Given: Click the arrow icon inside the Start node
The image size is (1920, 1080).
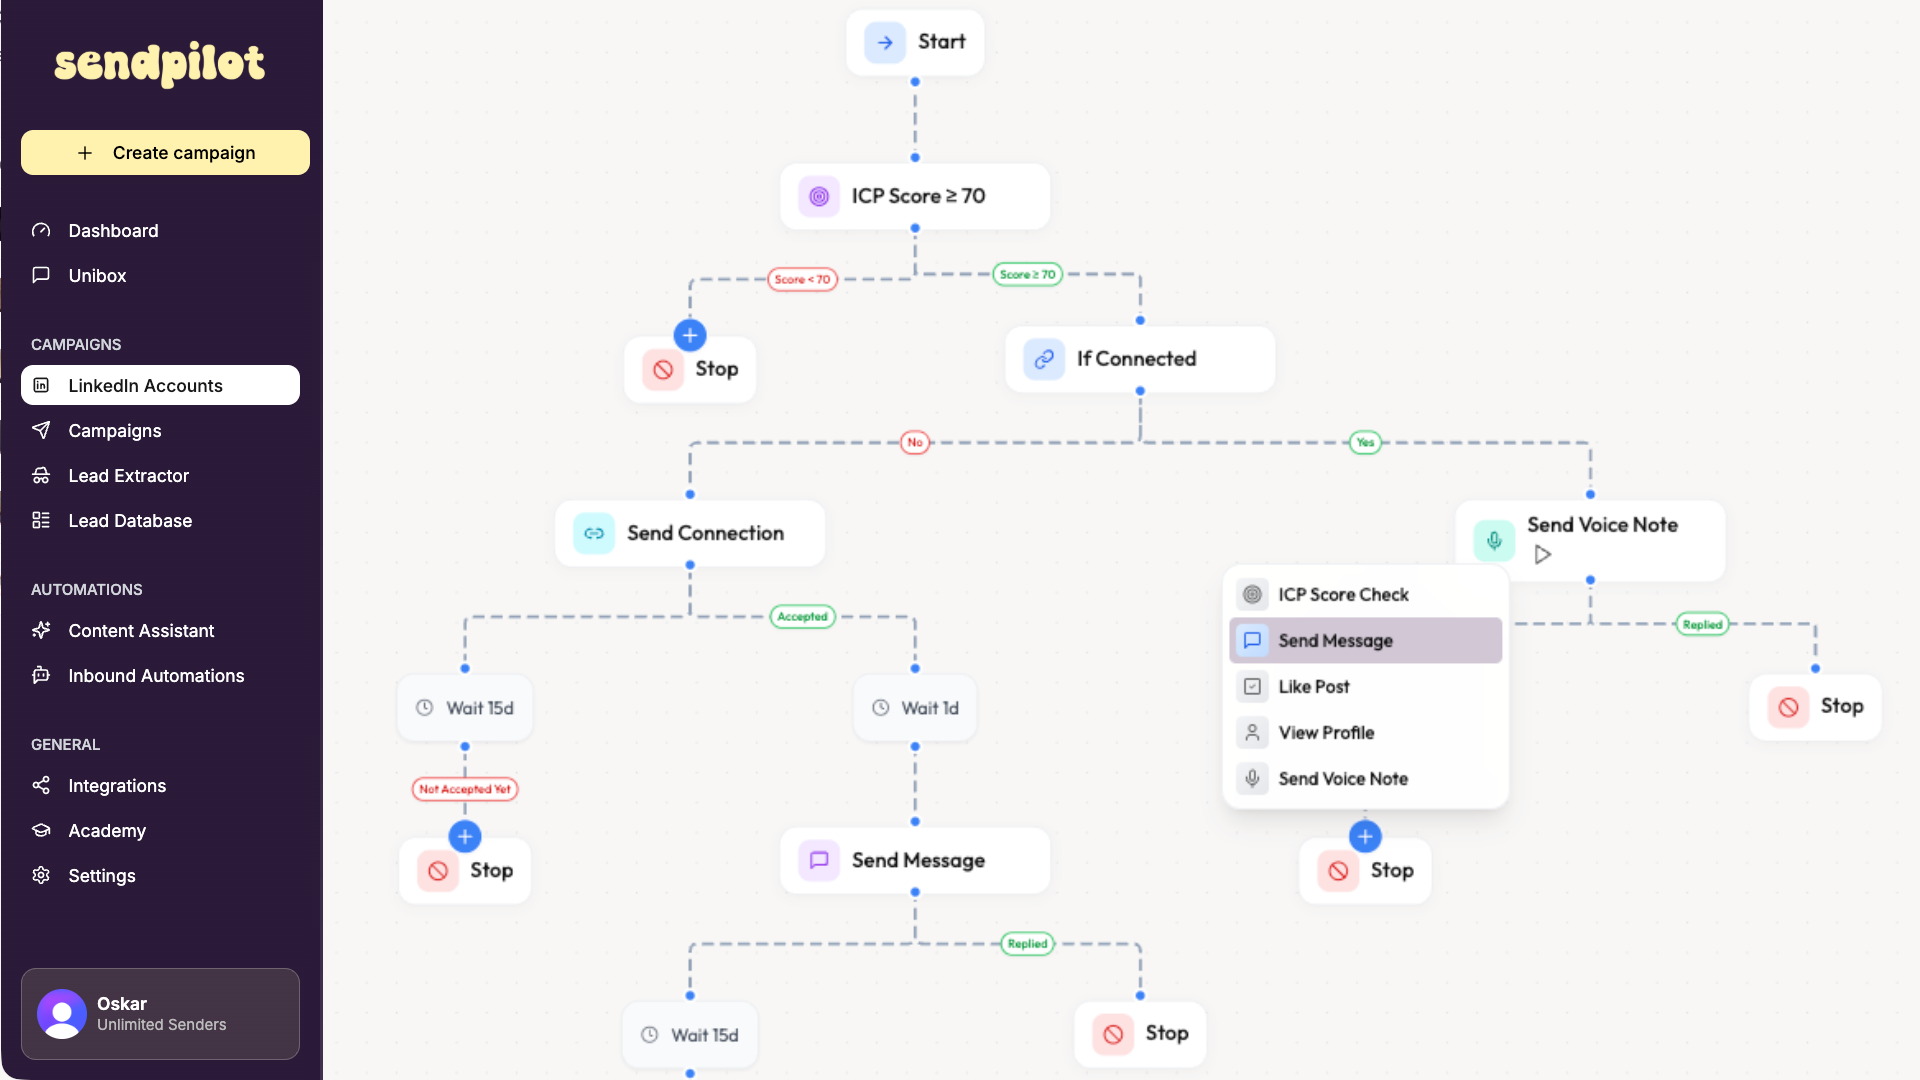Looking at the screenshot, I should 884,42.
